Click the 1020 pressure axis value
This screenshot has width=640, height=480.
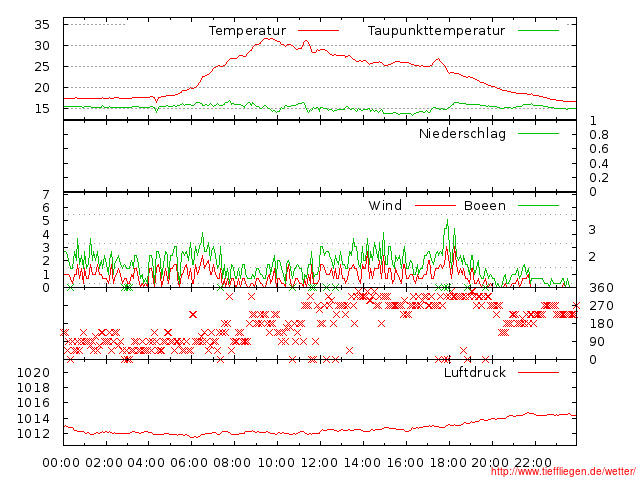click(x=33, y=373)
